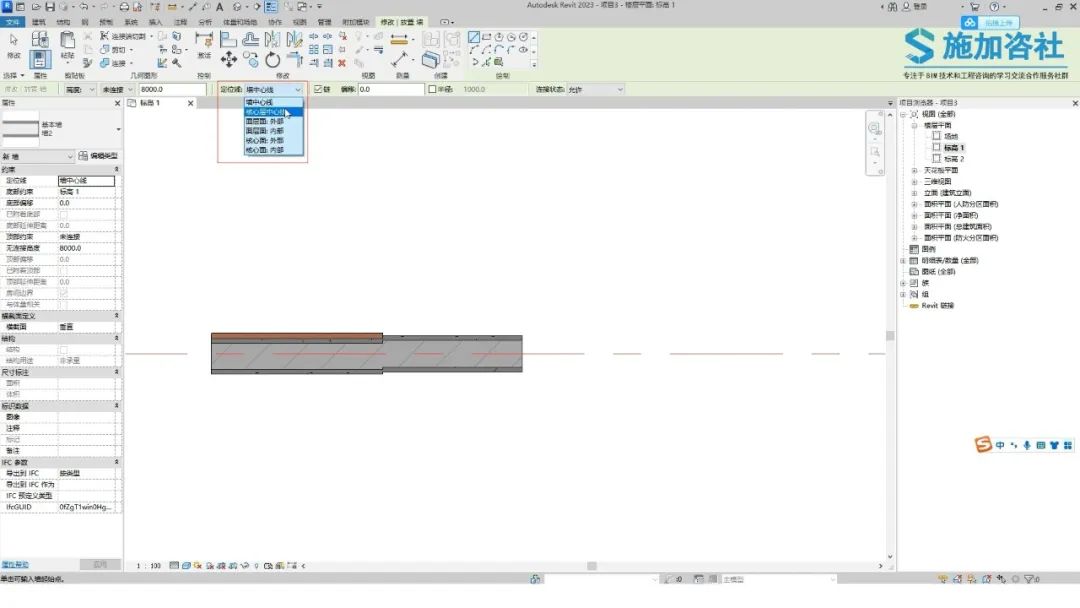The height and width of the screenshot is (608, 1080).
Task: Select 标高 2 in the project browser
Action: click(954, 159)
